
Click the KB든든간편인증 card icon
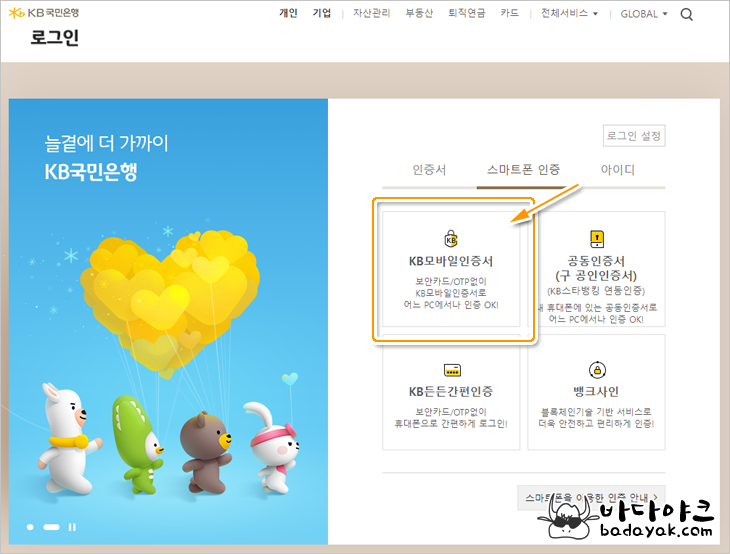[452, 370]
